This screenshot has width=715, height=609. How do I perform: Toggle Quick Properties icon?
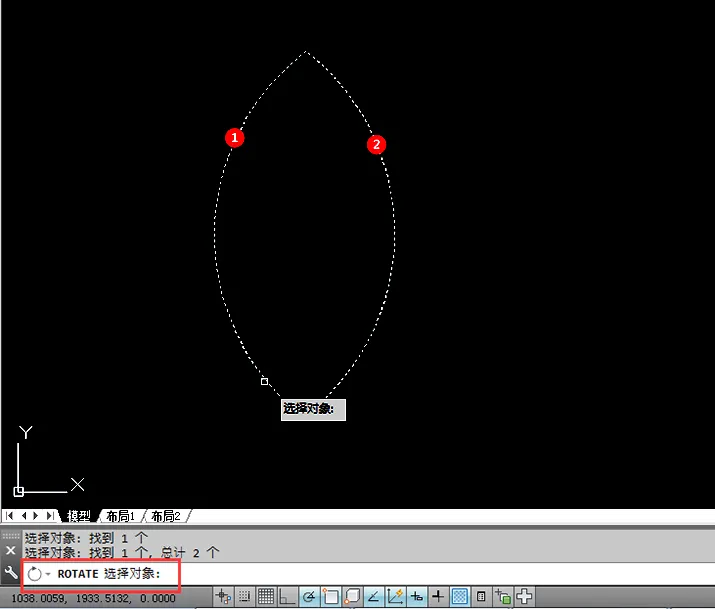tap(481, 596)
